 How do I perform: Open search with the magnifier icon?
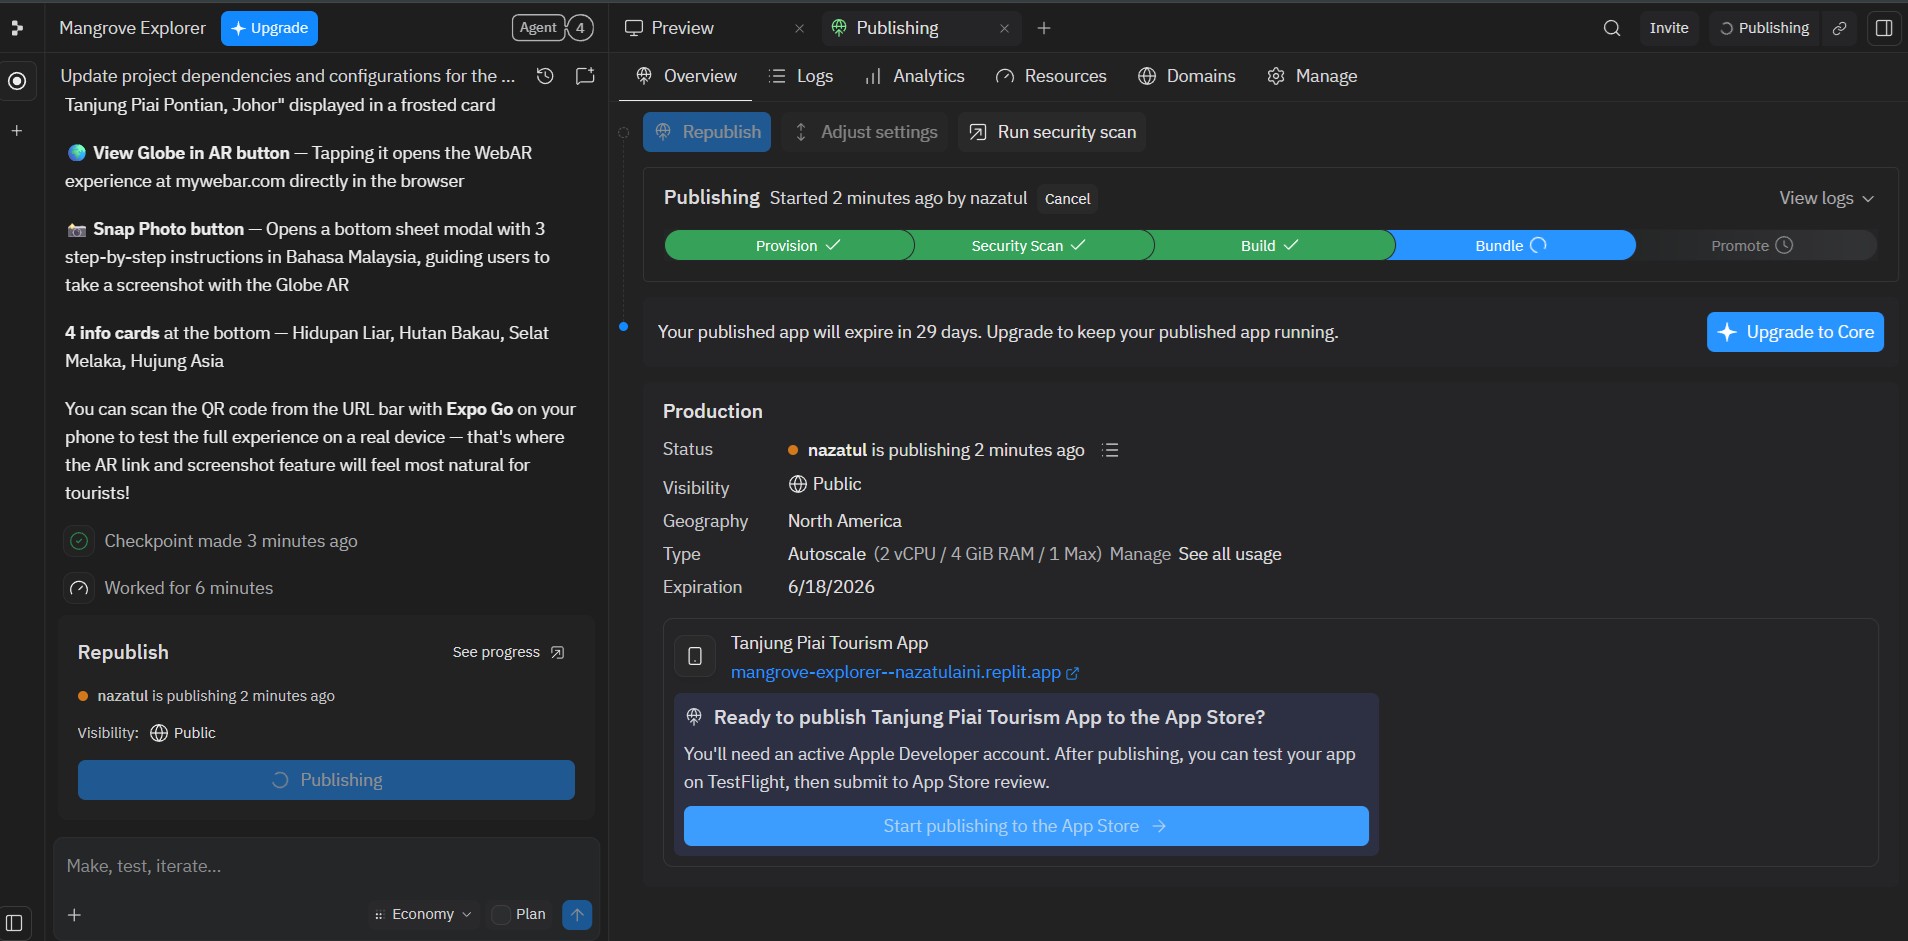click(1612, 28)
